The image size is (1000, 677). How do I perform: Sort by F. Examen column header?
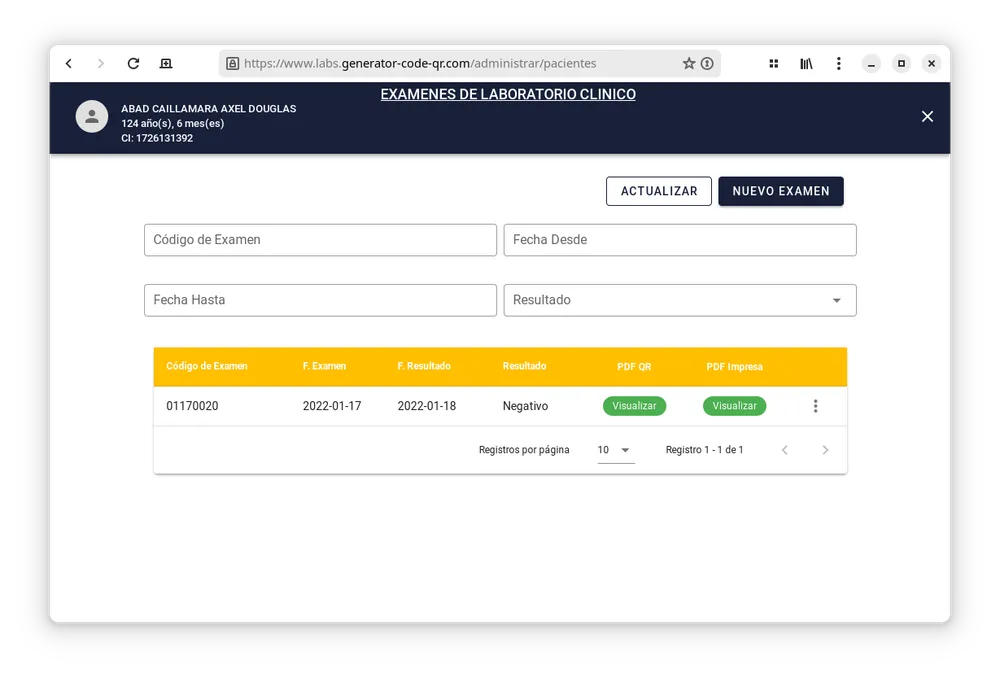tap(324, 366)
